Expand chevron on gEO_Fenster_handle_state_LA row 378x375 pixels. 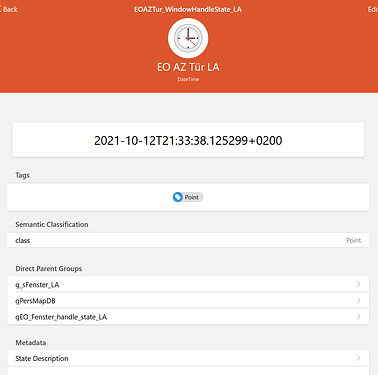pyautogui.click(x=359, y=316)
